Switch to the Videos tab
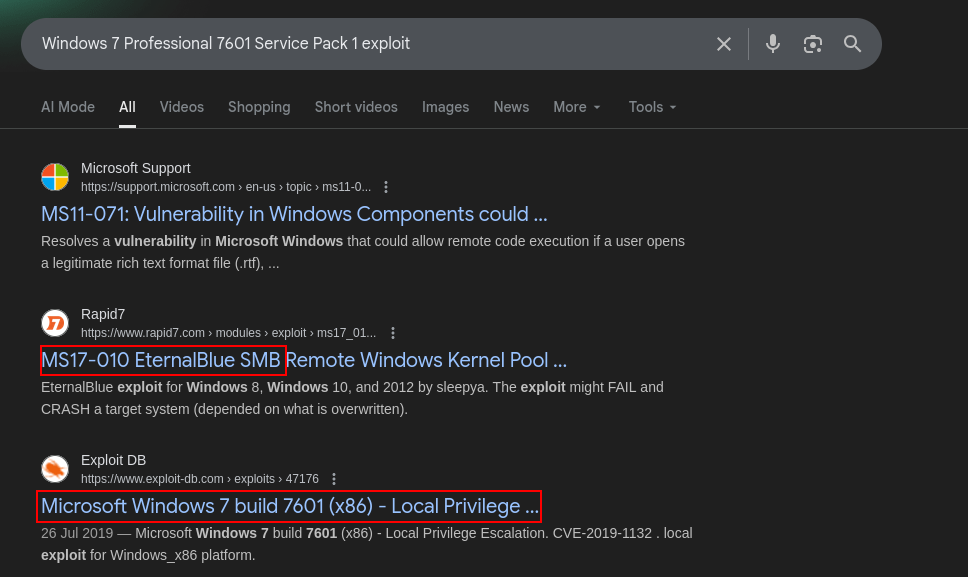Viewport: 968px width, 577px height. (182, 107)
